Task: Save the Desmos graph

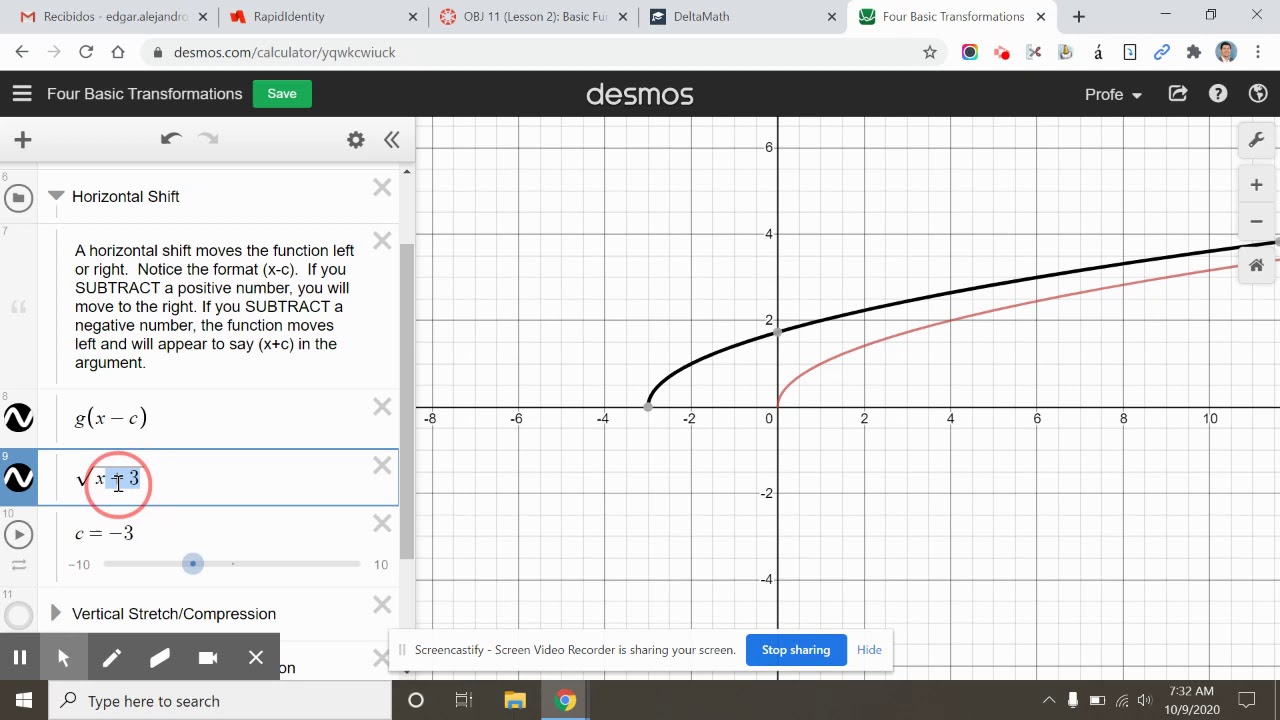Action: pos(282,94)
